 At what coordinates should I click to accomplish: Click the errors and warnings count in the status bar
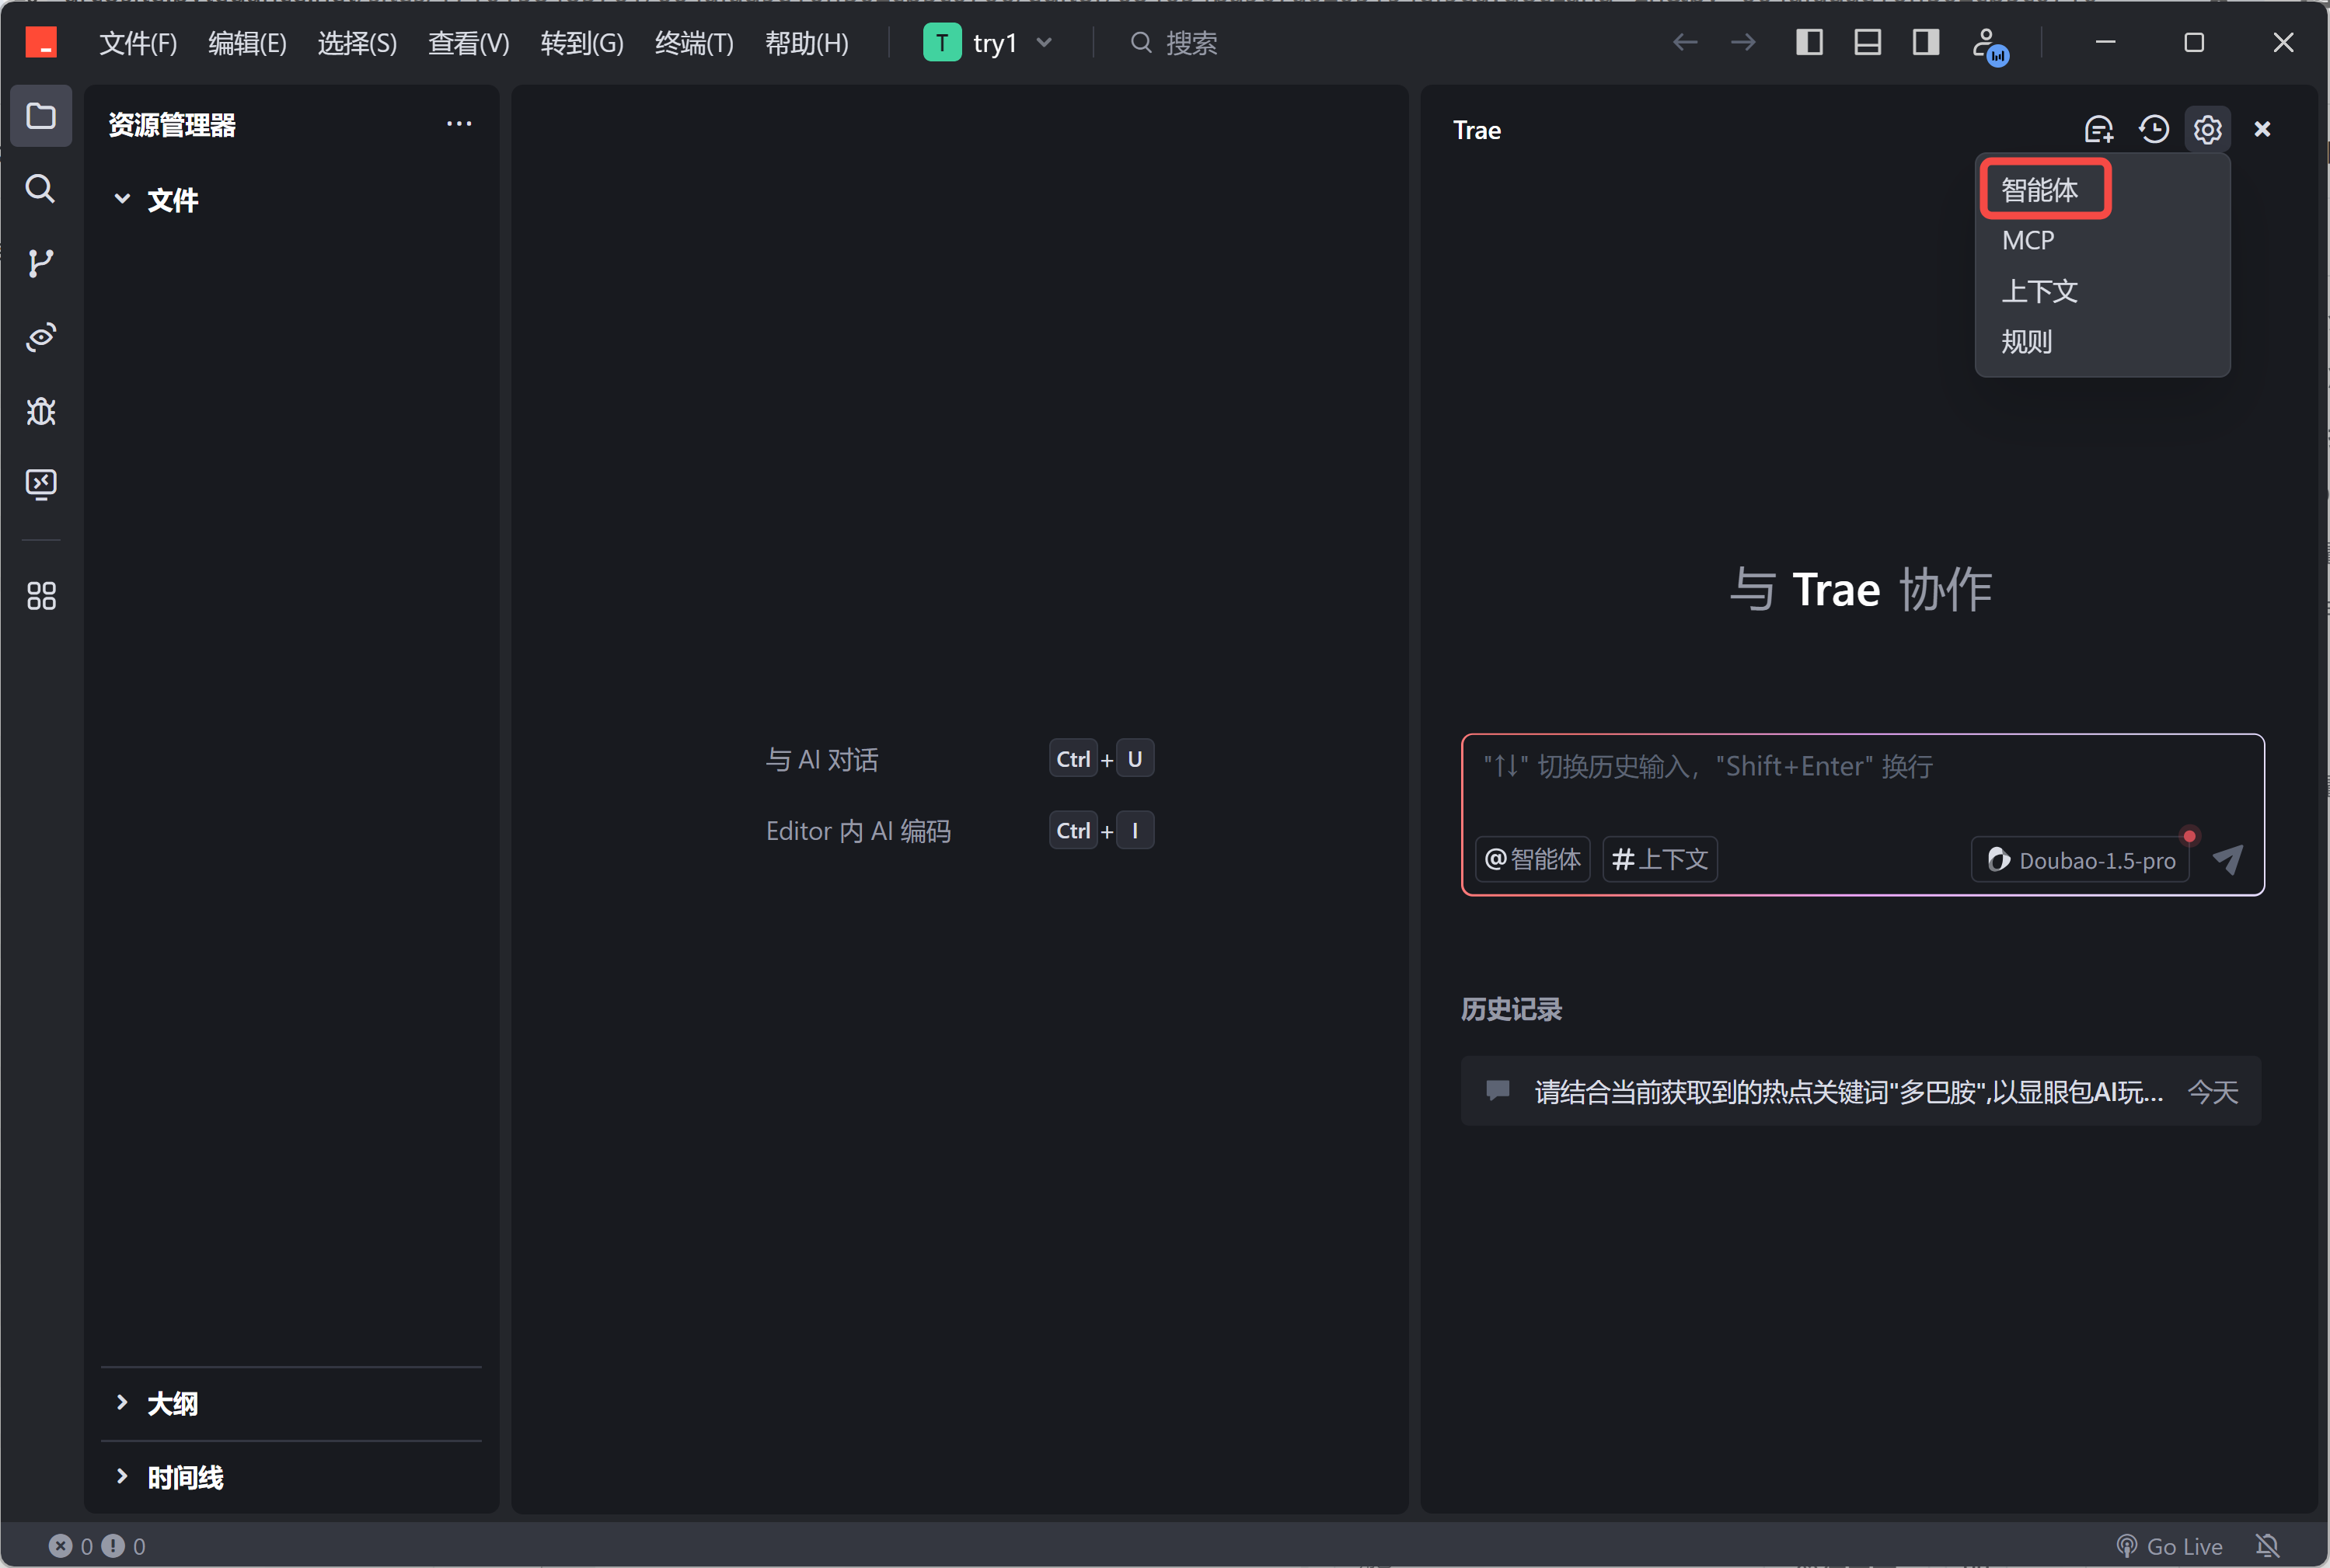tap(98, 1546)
